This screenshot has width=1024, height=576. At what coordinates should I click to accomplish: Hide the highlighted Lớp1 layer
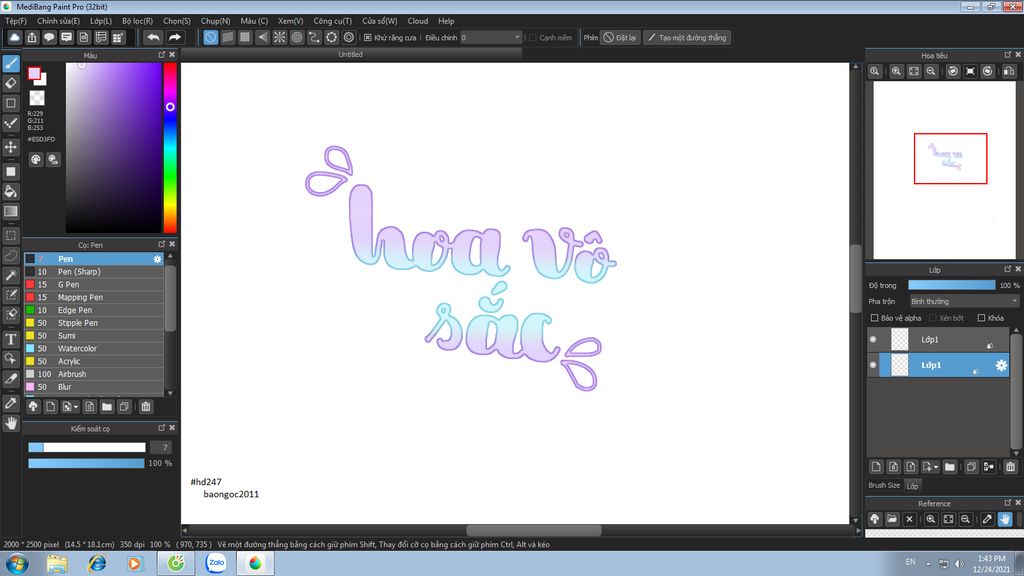[x=873, y=365]
